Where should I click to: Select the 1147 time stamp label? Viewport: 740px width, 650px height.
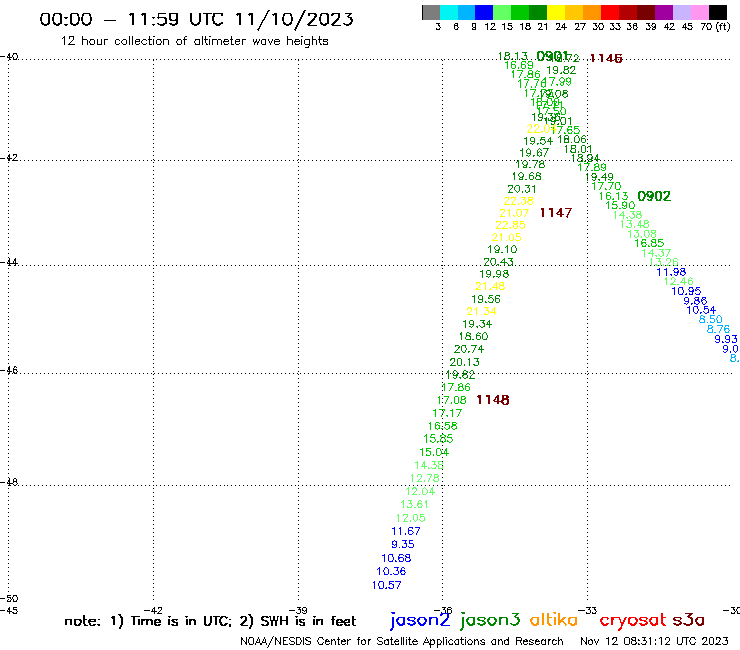click(556, 213)
